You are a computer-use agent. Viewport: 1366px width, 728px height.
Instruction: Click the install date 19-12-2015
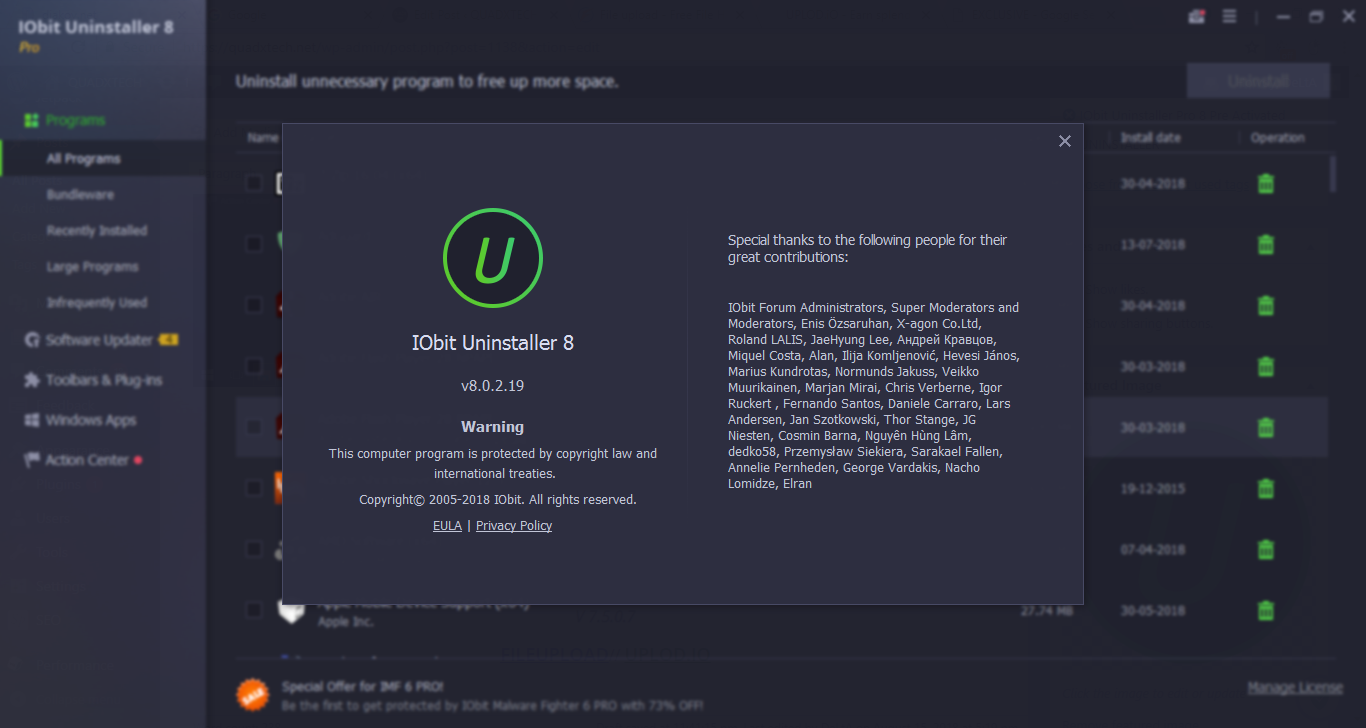click(1153, 489)
